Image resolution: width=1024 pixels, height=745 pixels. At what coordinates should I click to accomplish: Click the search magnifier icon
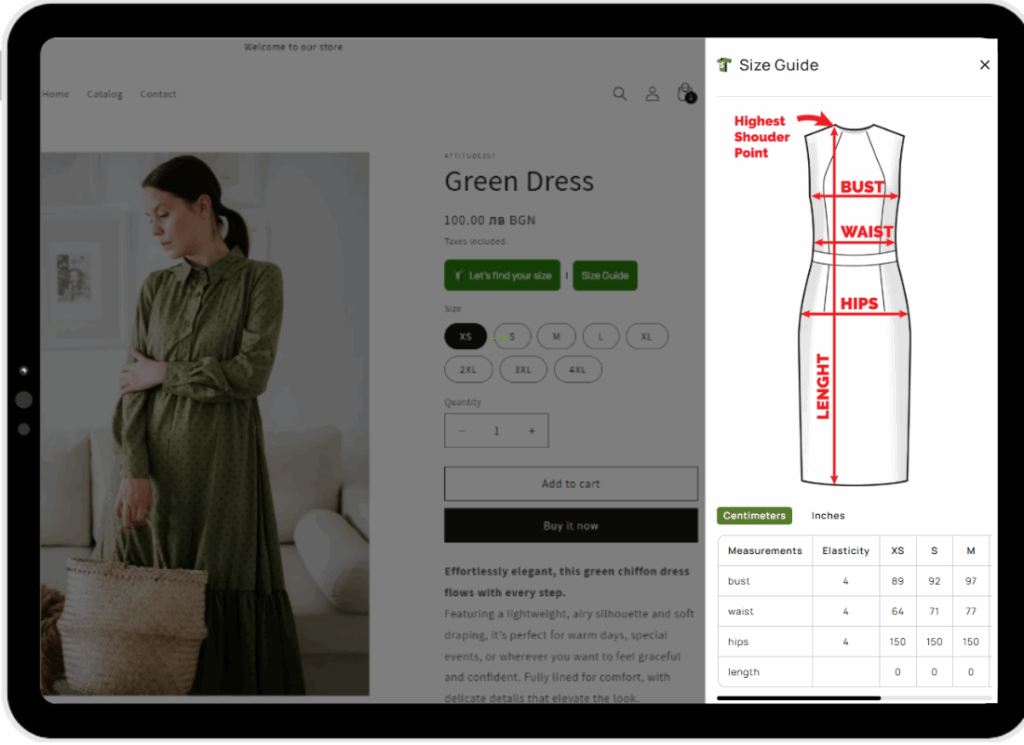point(620,94)
